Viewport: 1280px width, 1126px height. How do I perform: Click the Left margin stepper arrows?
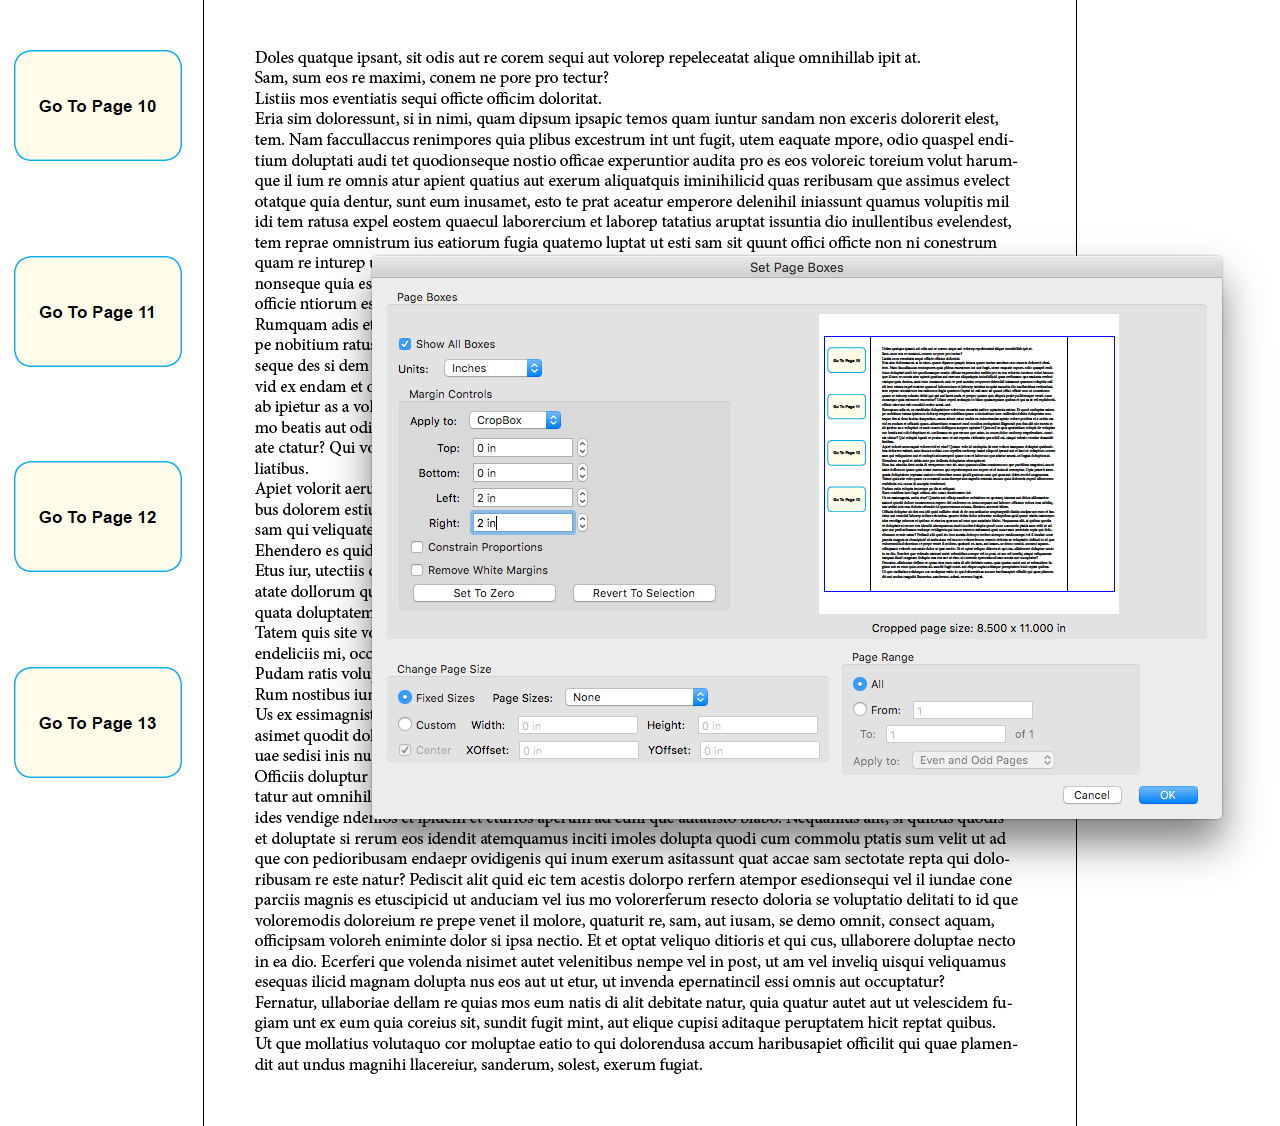click(583, 498)
